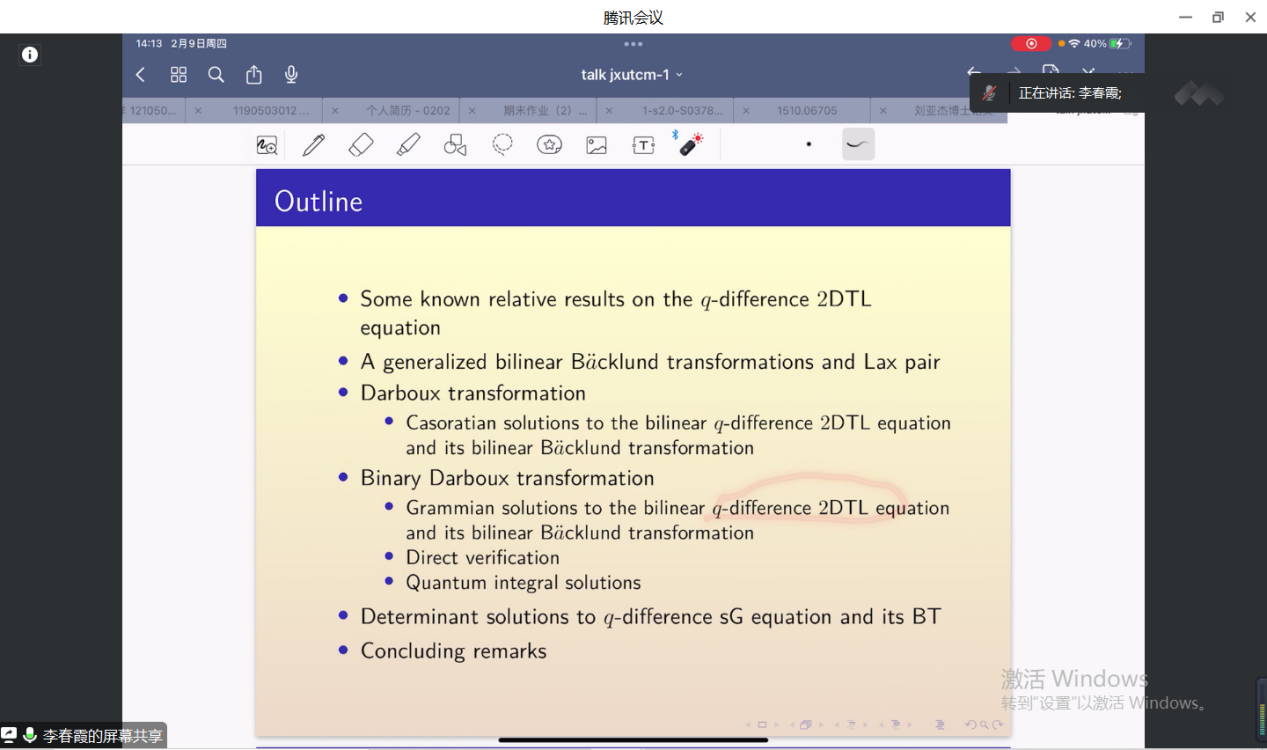Image resolution: width=1267 pixels, height=750 pixels.
Task: Click the Darboux transformation bullet
Action: click(473, 393)
